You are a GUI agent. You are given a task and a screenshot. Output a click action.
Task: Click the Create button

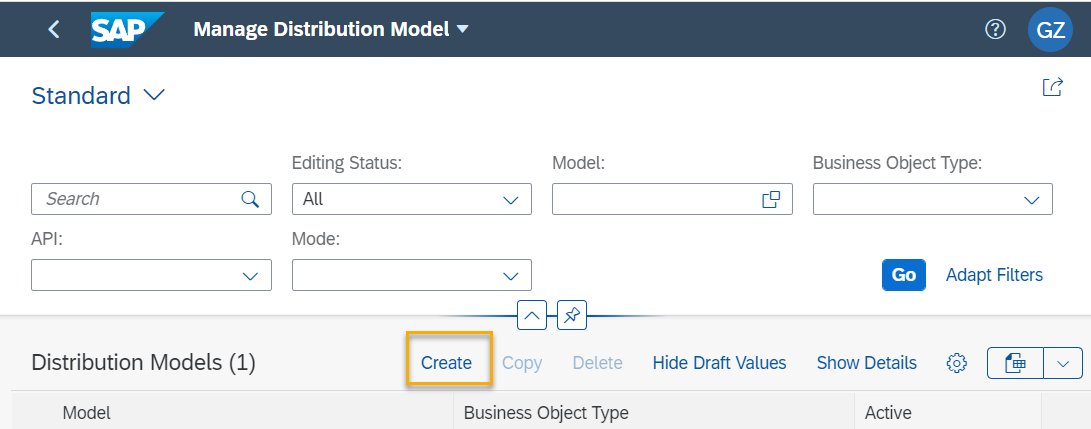coord(447,363)
